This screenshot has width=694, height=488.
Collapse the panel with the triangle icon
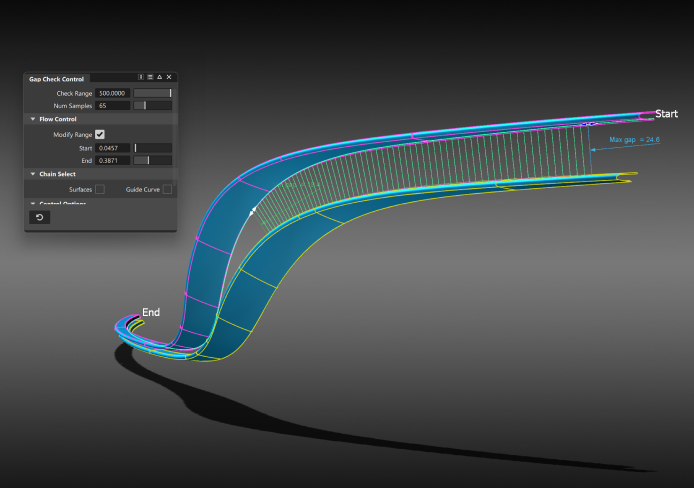159,77
